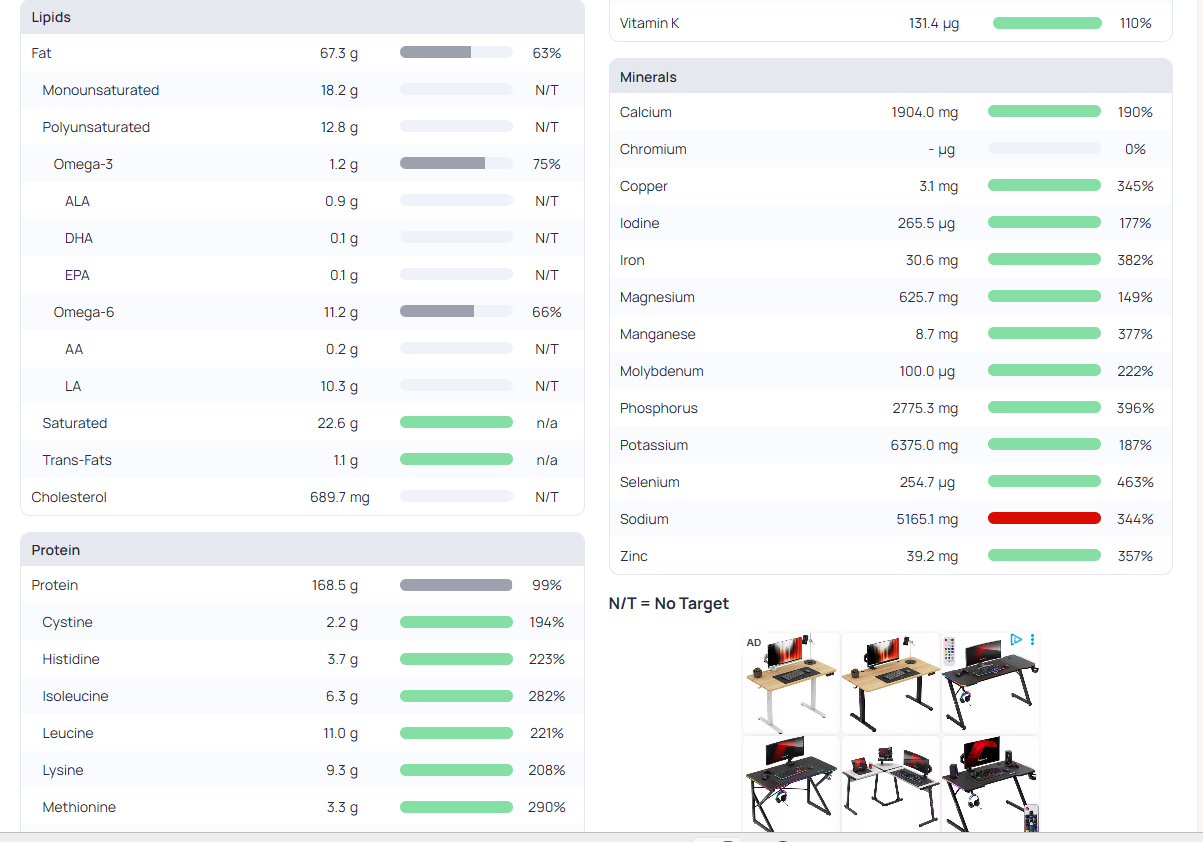The image size is (1203, 842).
Task: Click the Fat 63% progress bar
Action: 456,53
